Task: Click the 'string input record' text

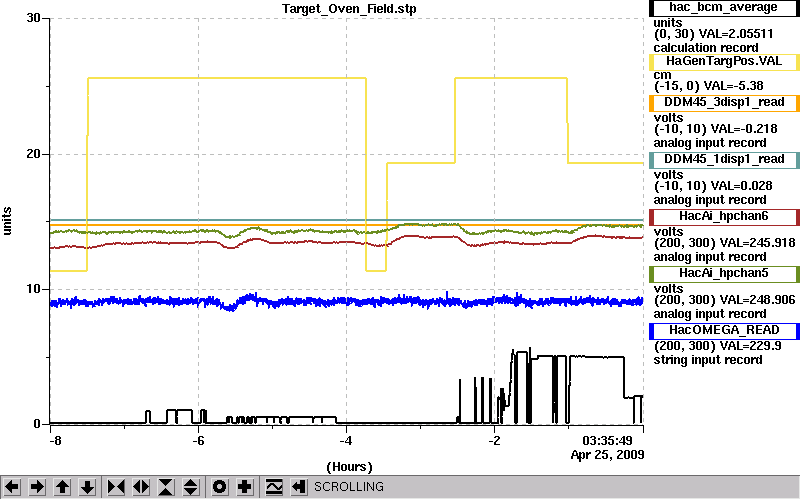Action: pos(708,360)
